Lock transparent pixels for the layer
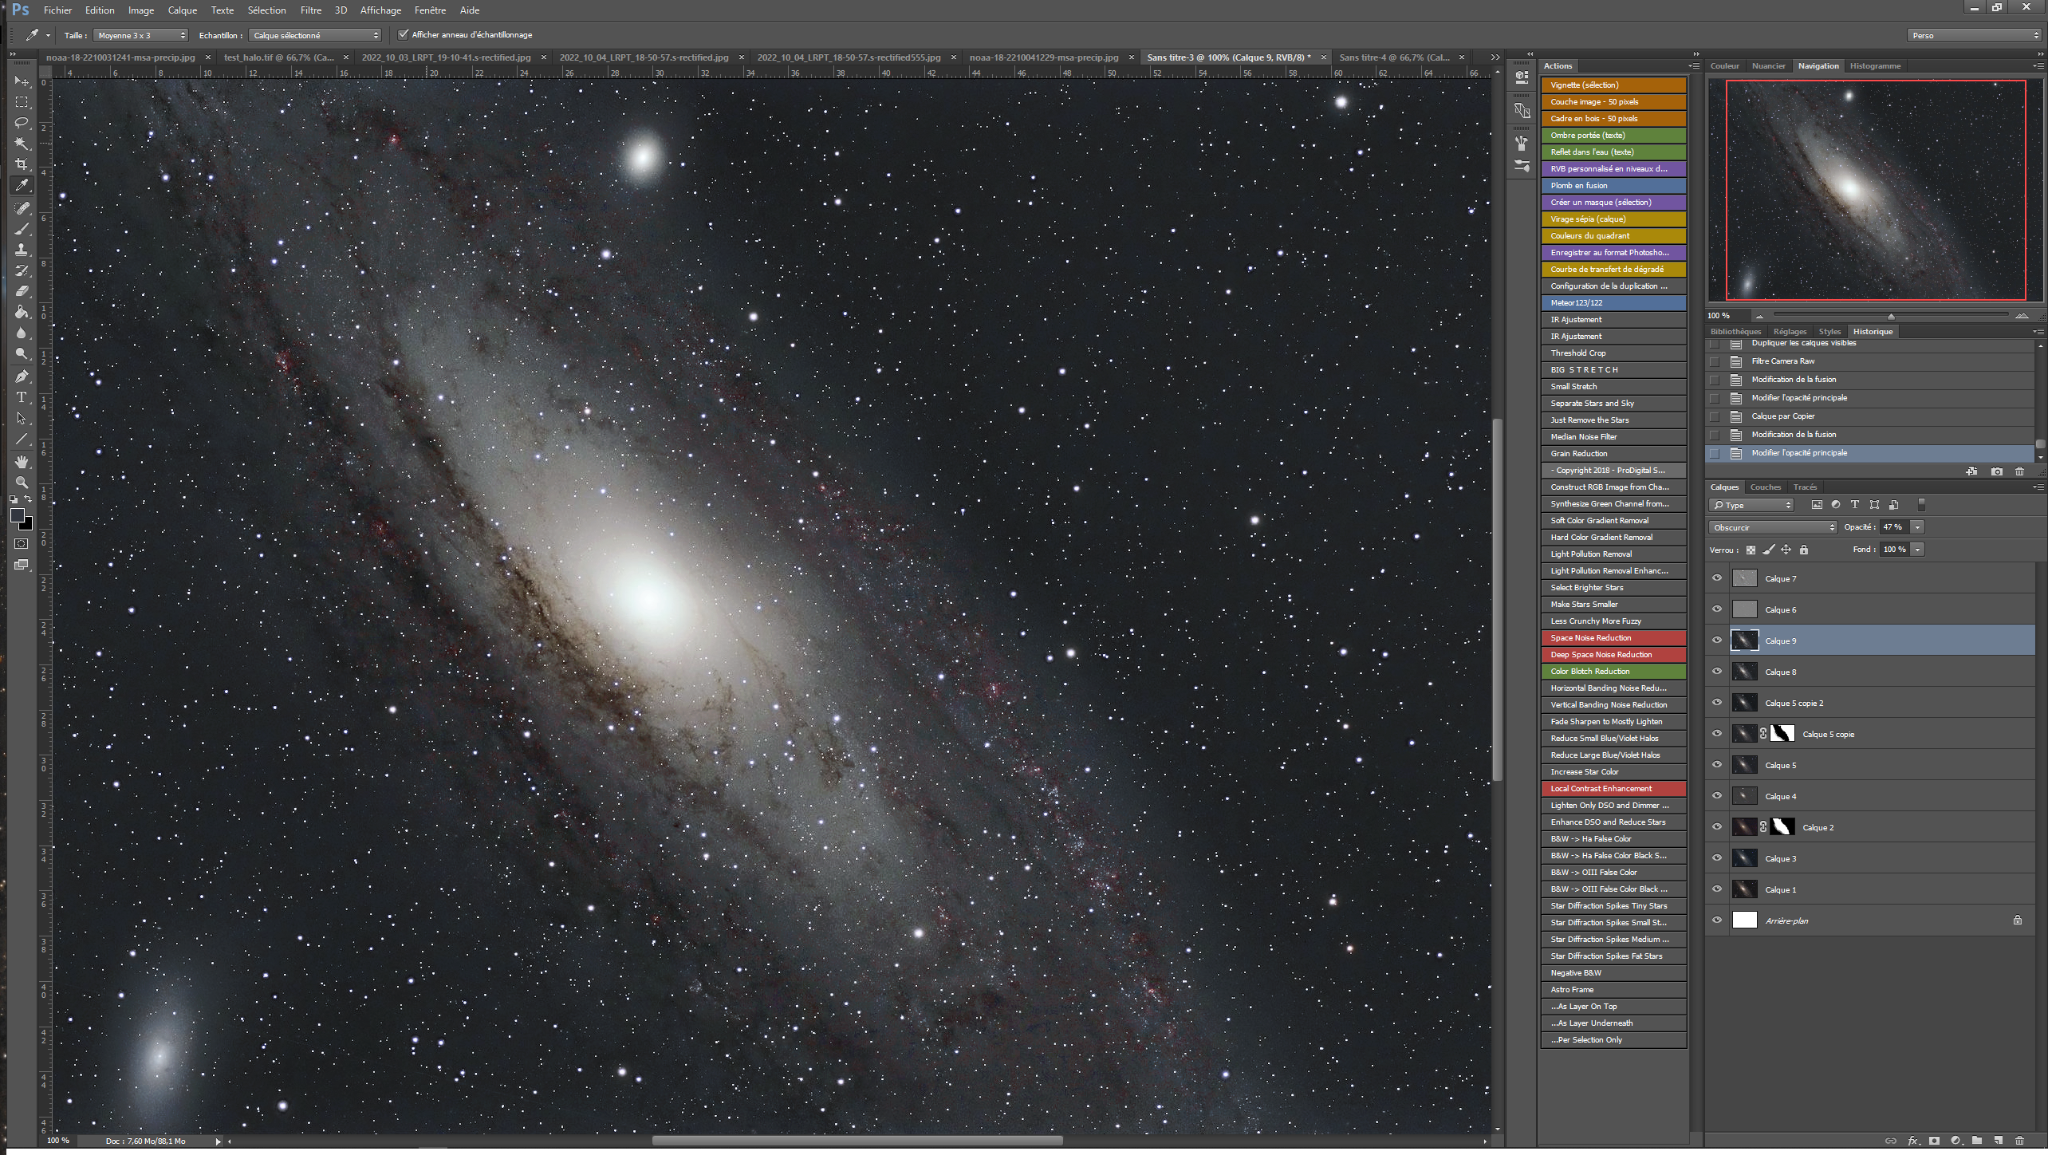The height and width of the screenshot is (1155, 2048). coord(1750,550)
